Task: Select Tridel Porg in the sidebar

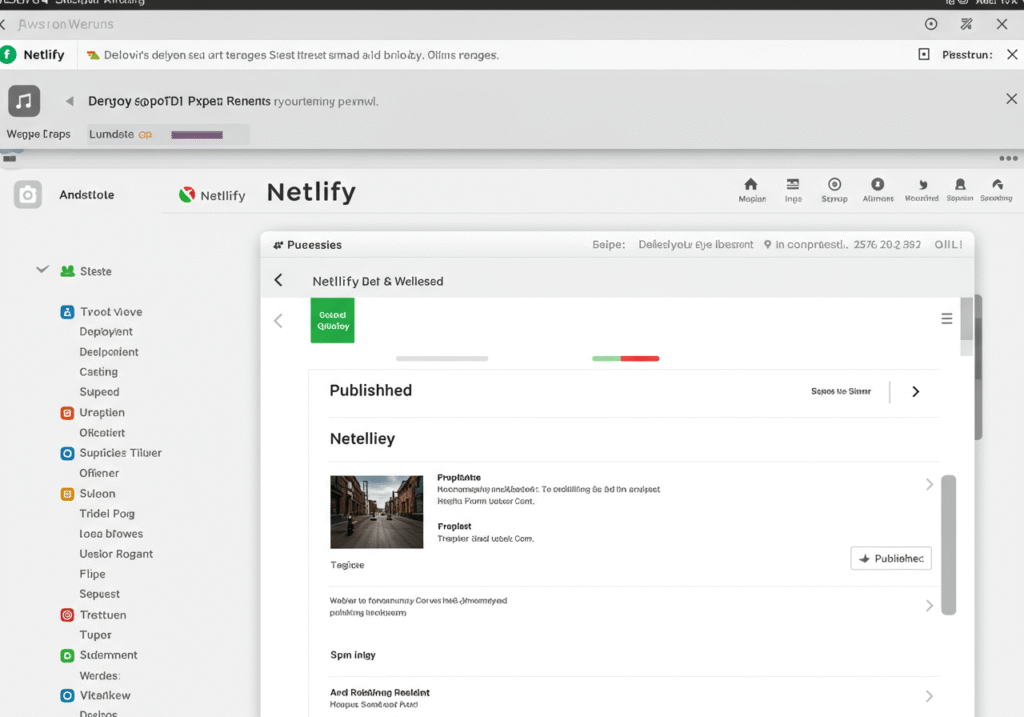Action: tap(107, 513)
